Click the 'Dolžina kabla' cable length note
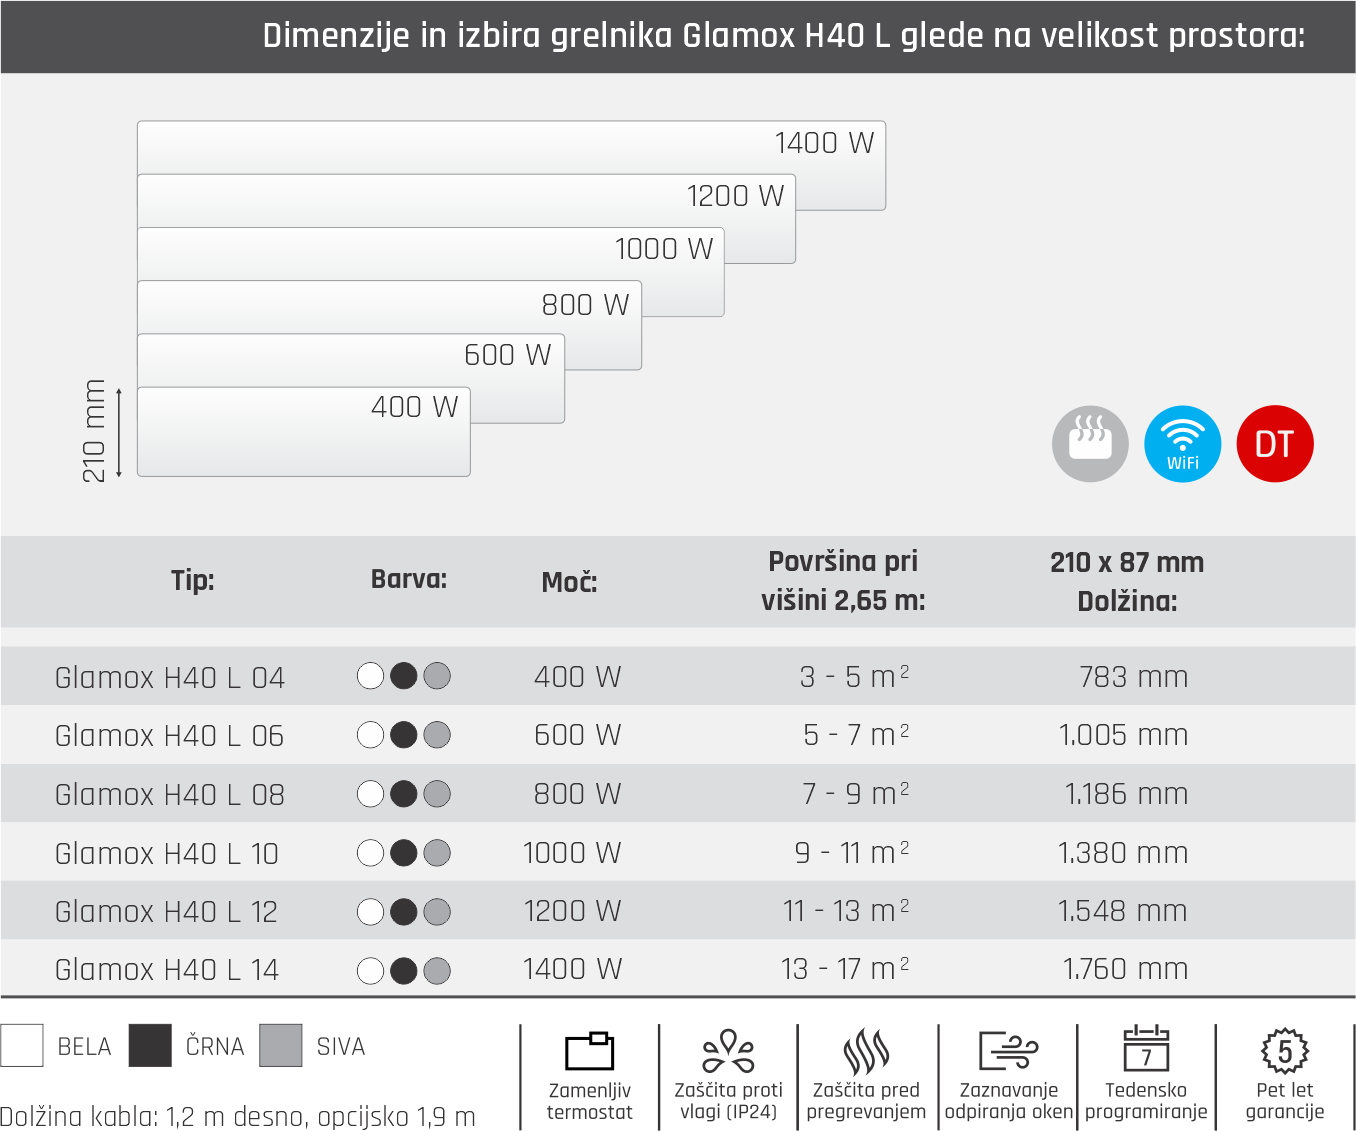 pos(238,1116)
